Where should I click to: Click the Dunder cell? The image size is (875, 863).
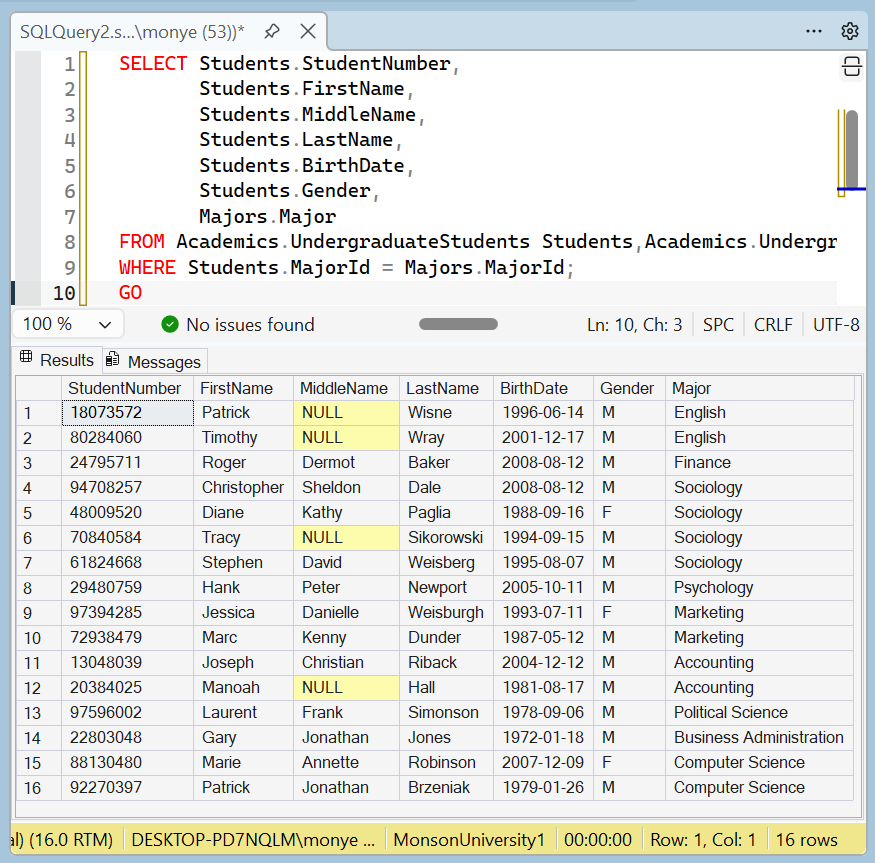pyautogui.click(x=446, y=637)
